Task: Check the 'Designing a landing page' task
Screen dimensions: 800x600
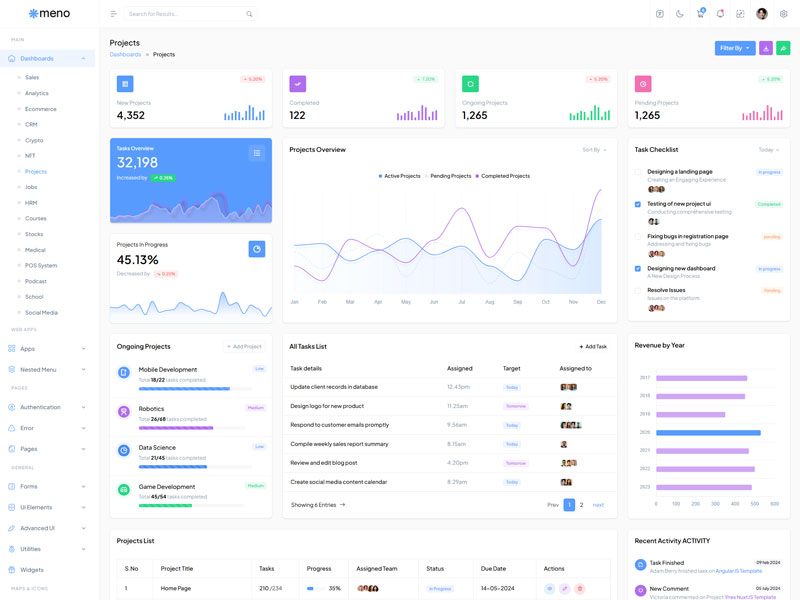Action: (x=638, y=172)
